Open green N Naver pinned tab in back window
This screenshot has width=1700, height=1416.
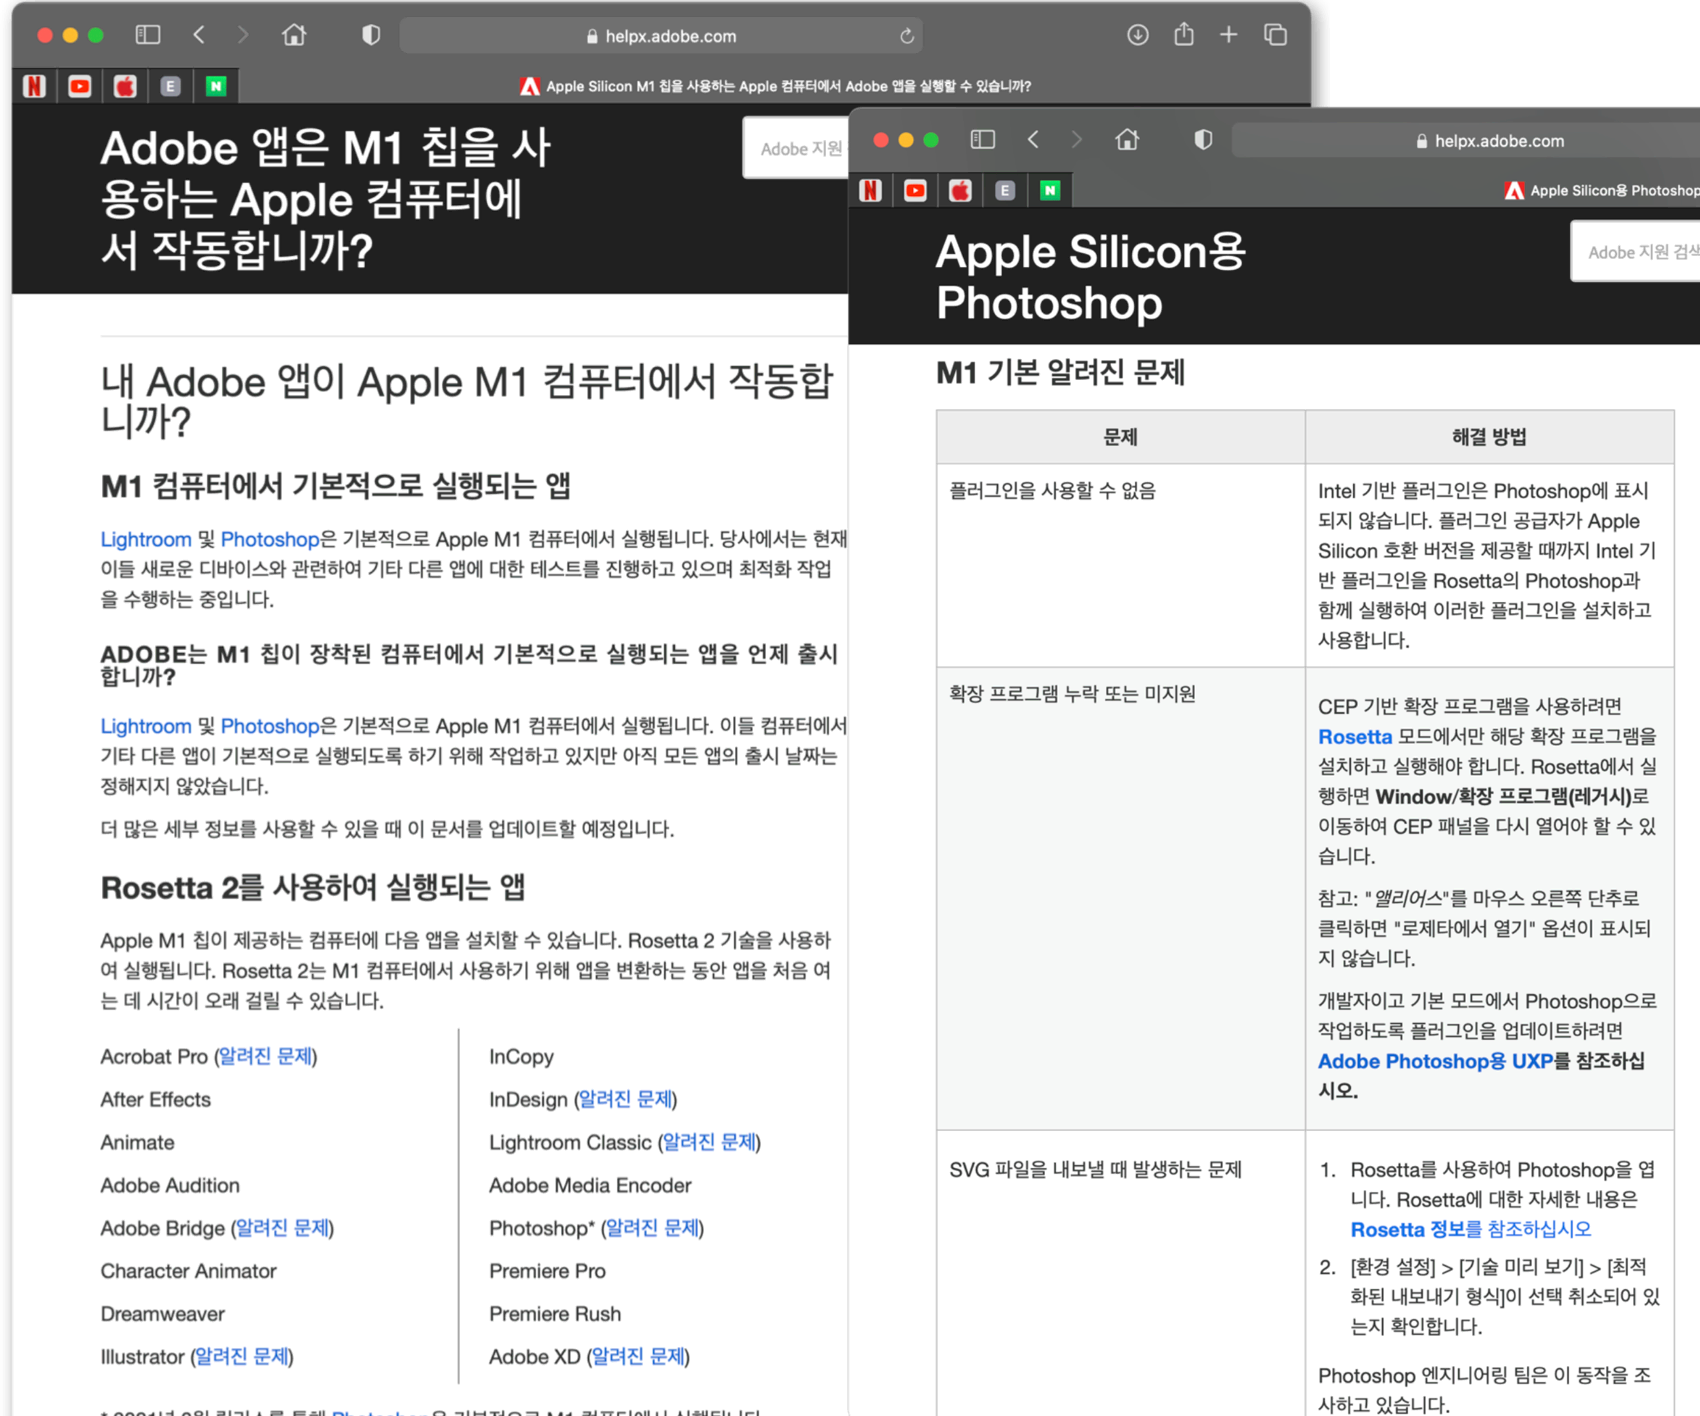click(216, 86)
